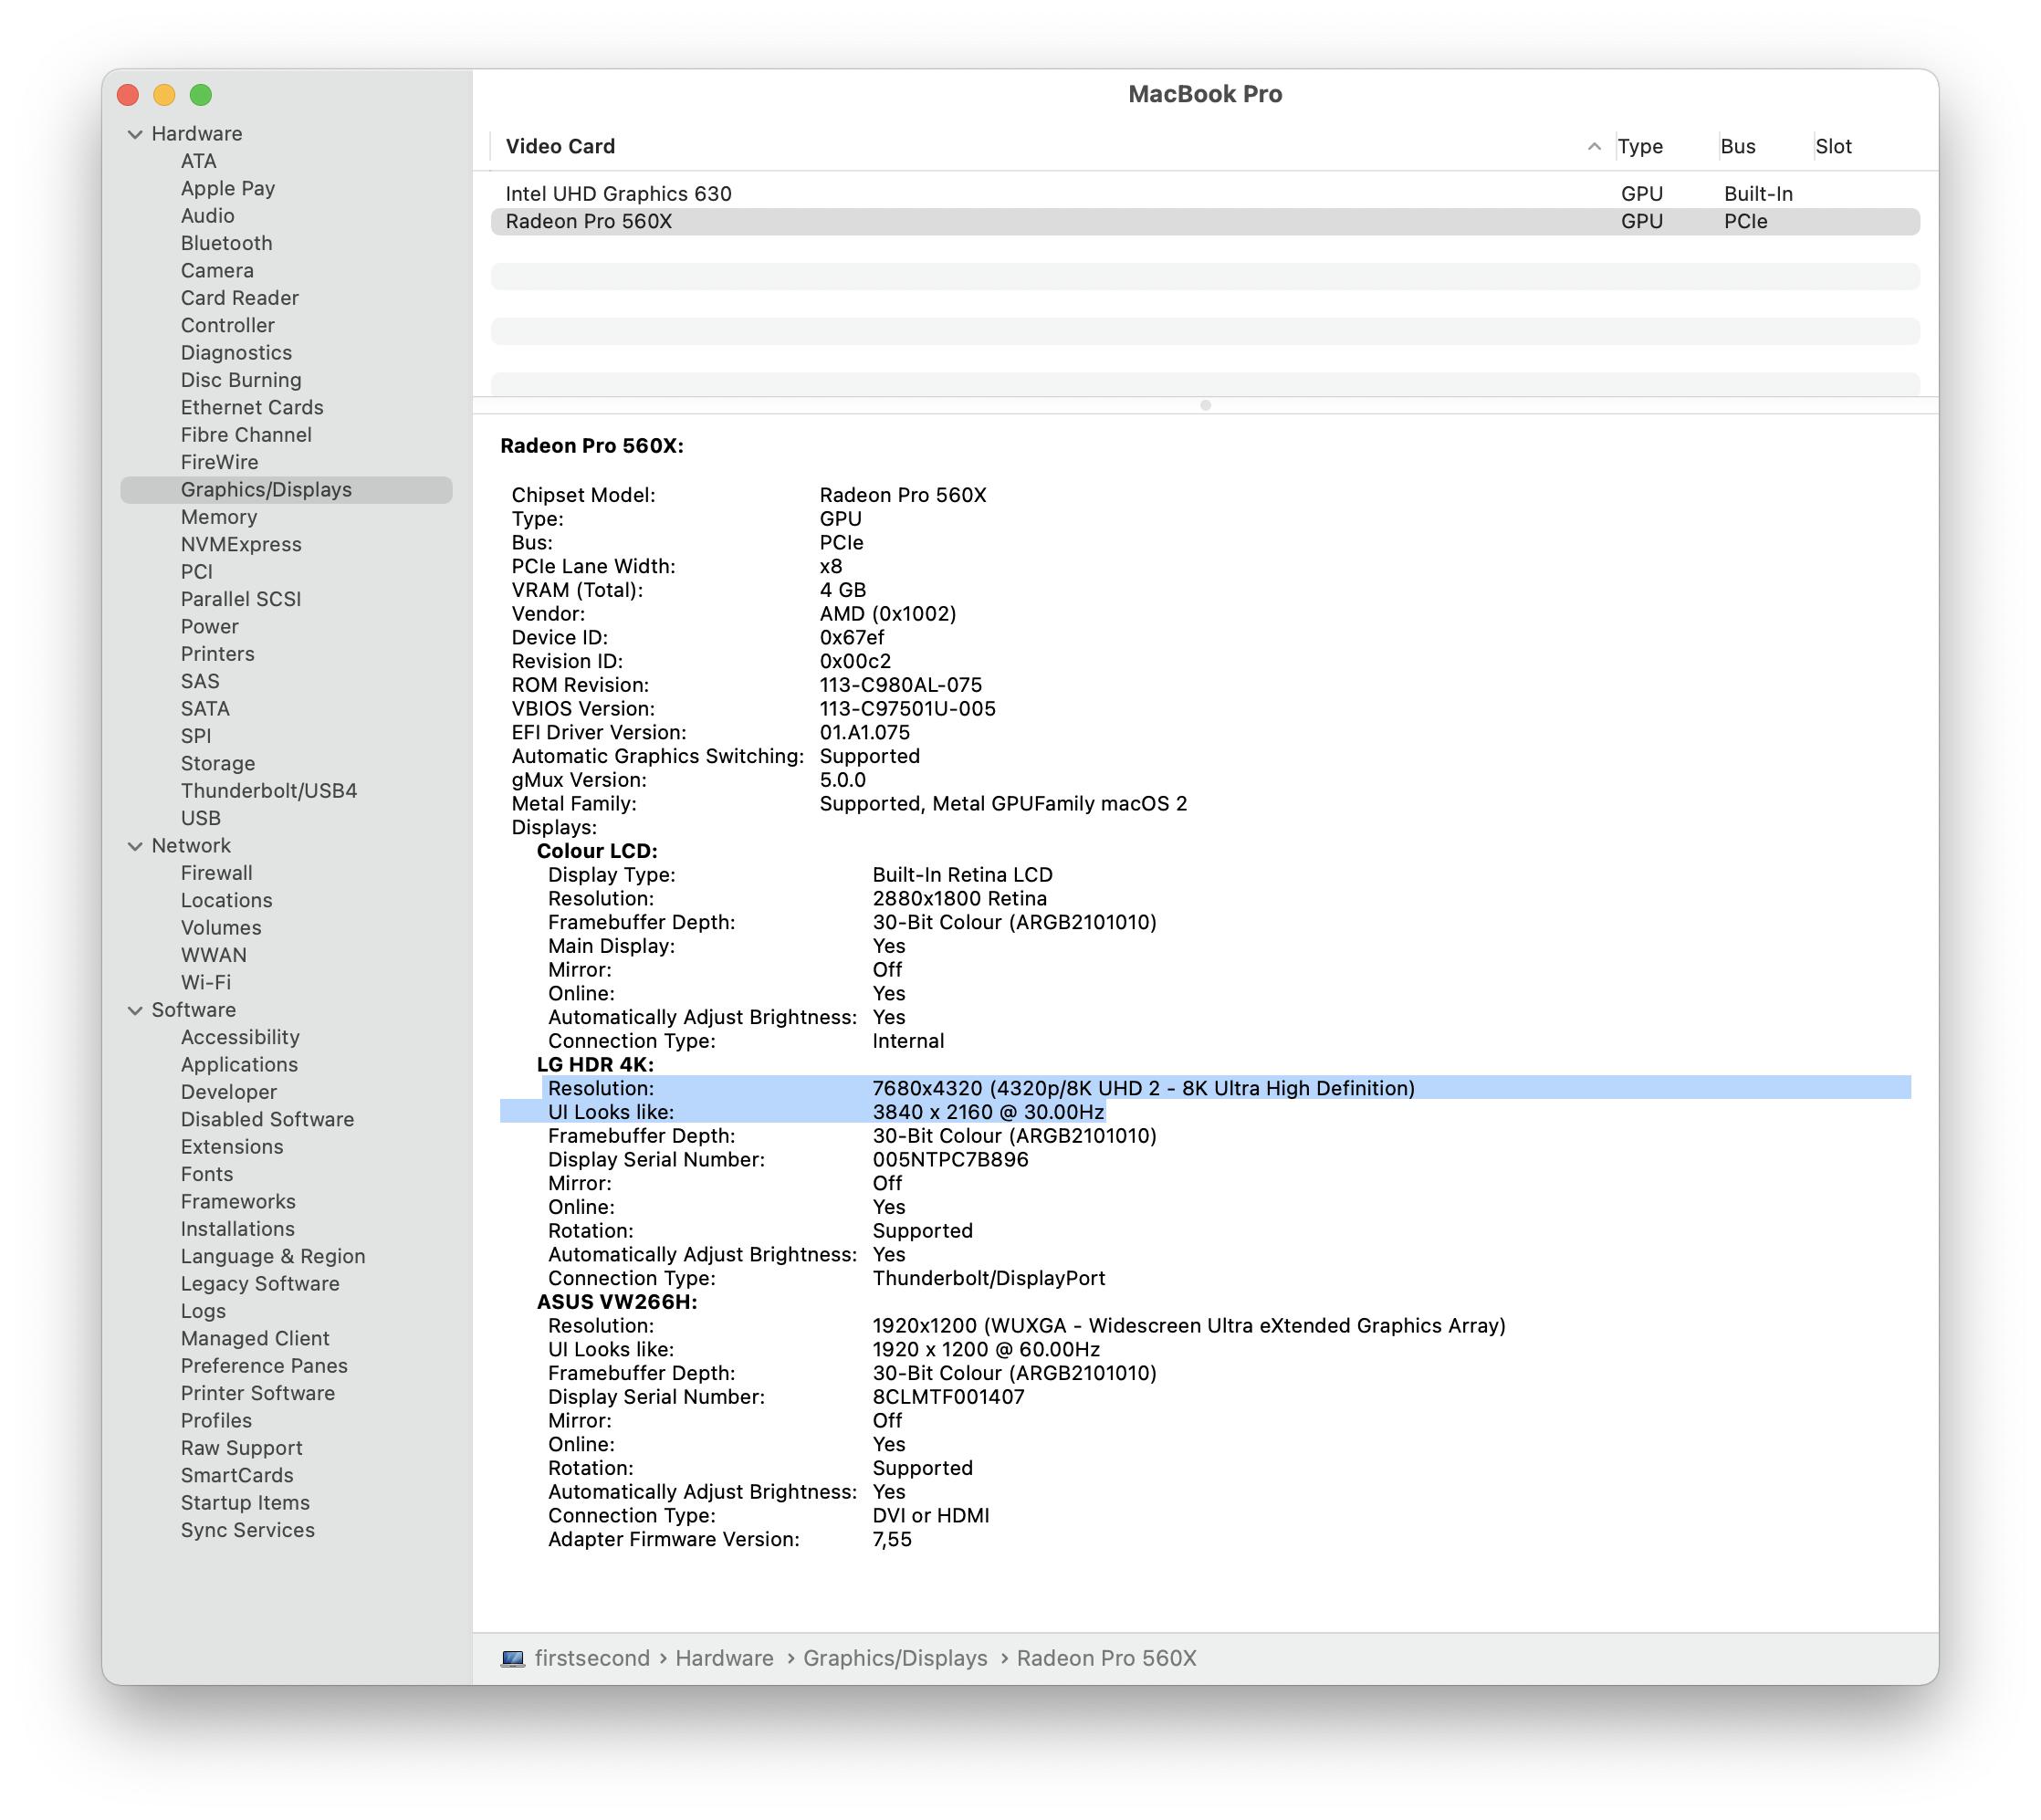Collapse the Network section chevron

[x=135, y=846]
